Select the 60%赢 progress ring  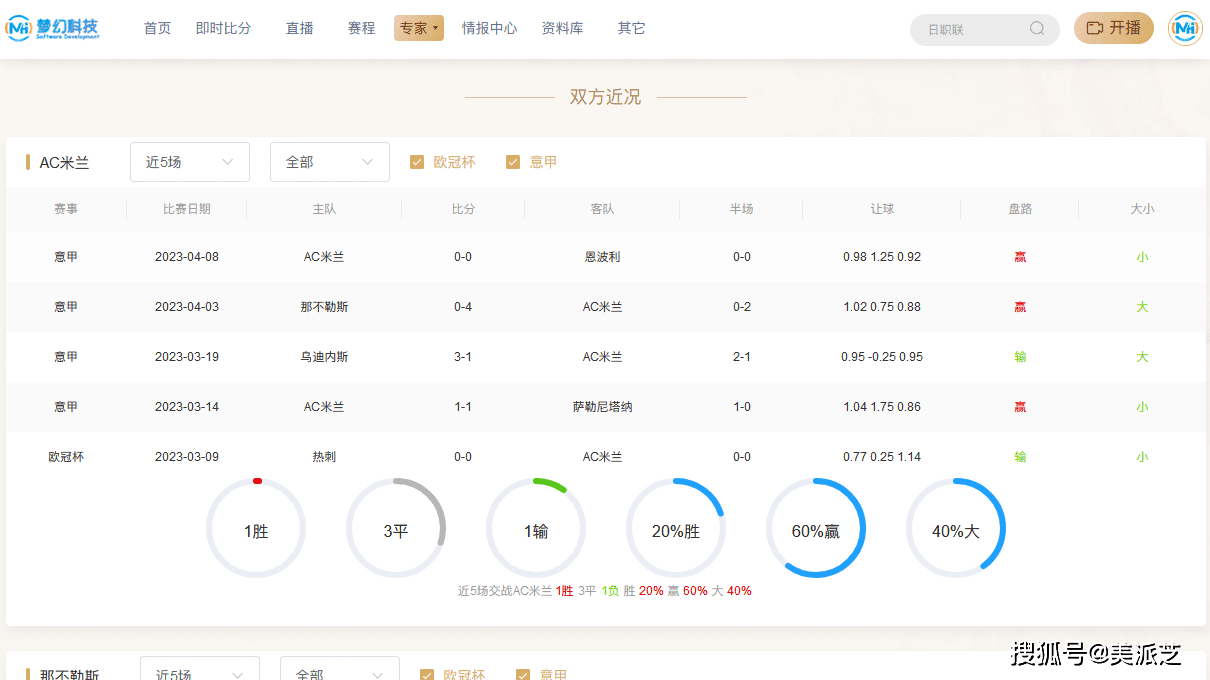click(816, 528)
